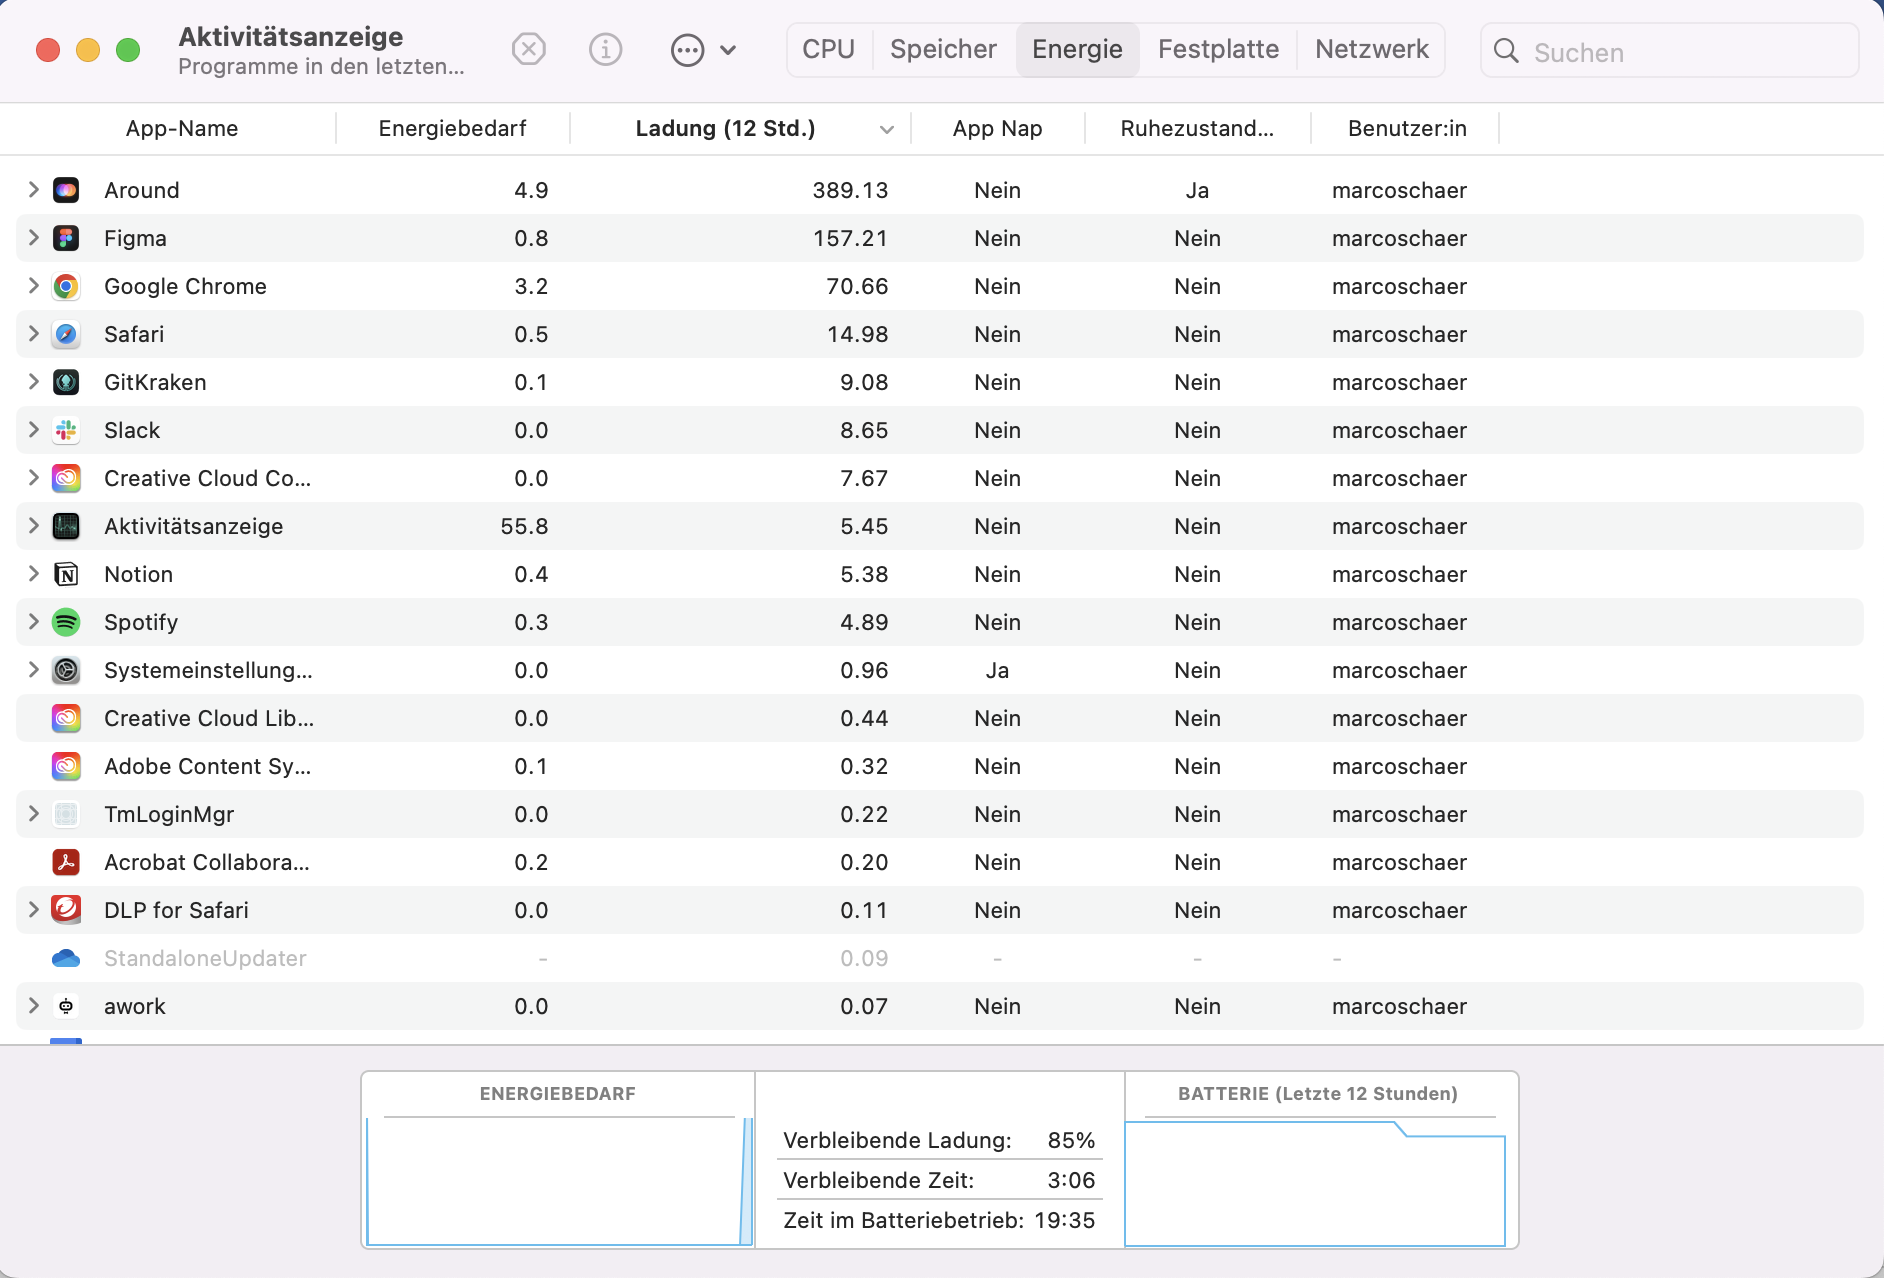Expand the Notion process row
This screenshot has height=1278, width=1884.
[x=33, y=574]
